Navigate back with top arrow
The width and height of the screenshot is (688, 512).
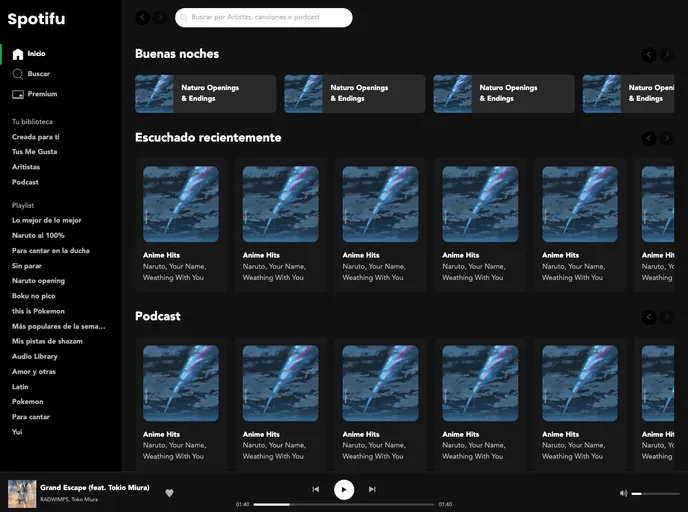click(x=142, y=17)
